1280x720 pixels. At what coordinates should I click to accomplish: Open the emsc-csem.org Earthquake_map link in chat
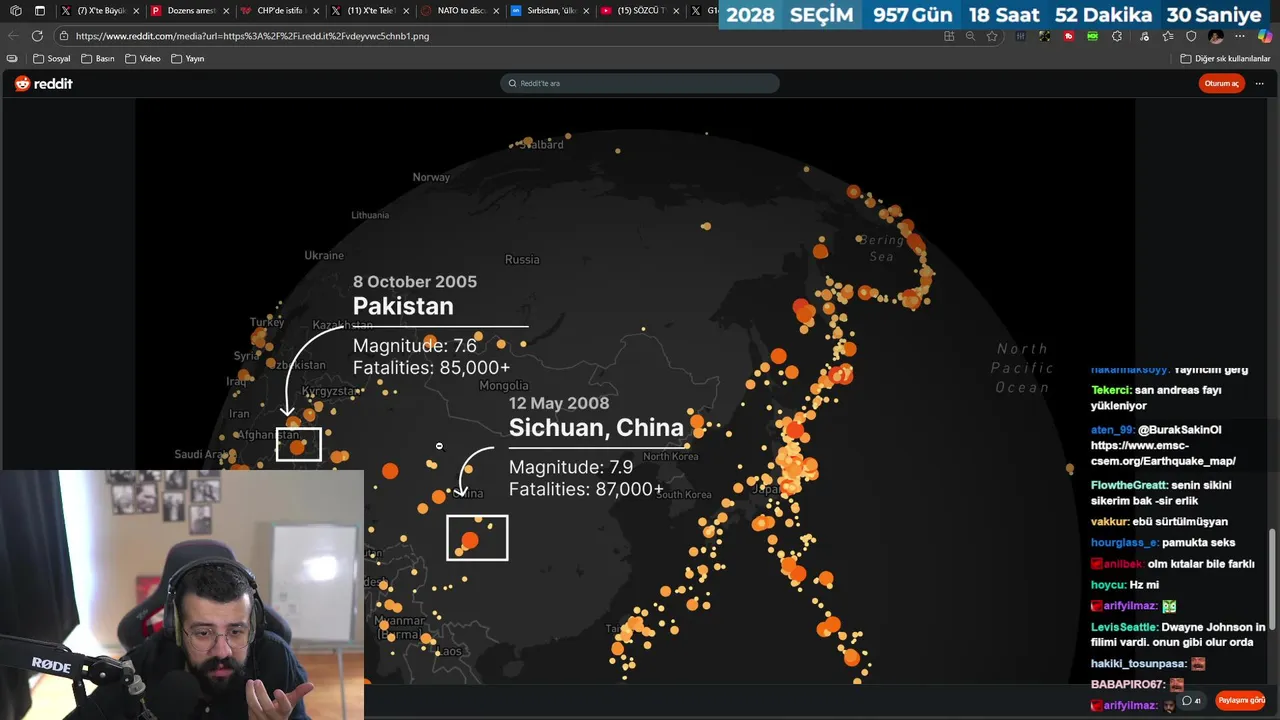(x=1163, y=454)
